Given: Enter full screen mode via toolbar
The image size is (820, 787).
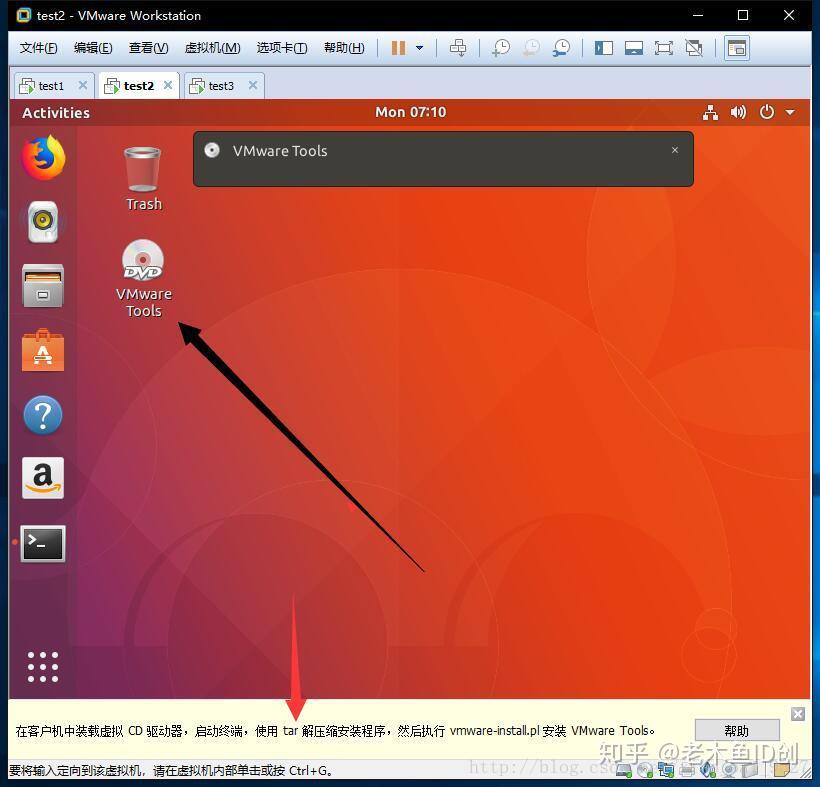Looking at the screenshot, I should tap(664, 48).
